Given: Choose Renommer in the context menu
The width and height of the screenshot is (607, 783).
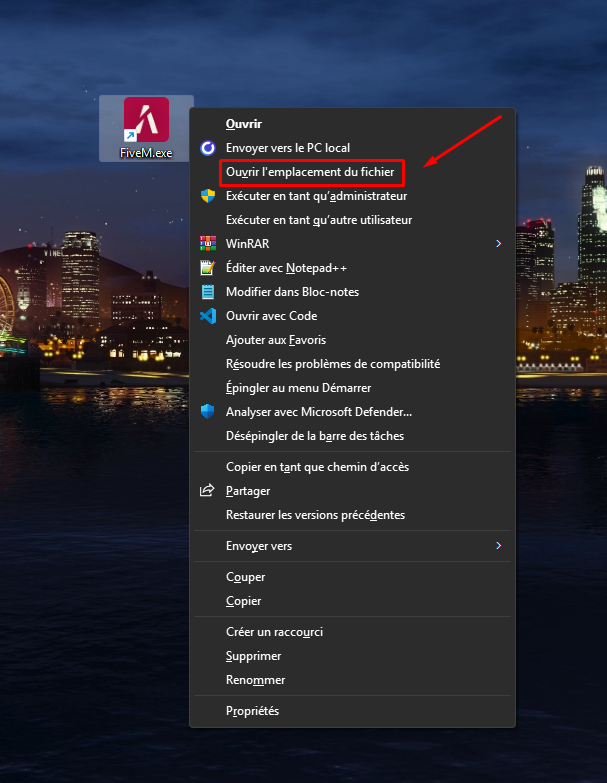Looking at the screenshot, I should click(255, 680).
